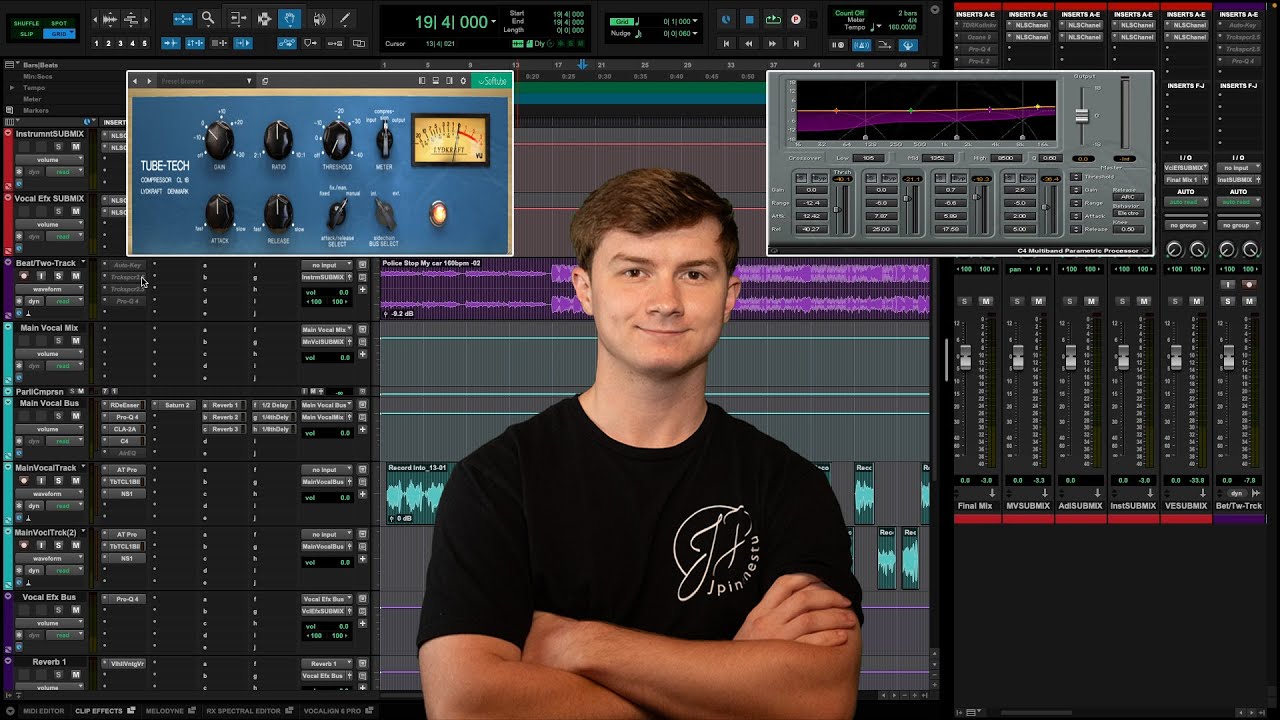
Task: Mute the Beat/Two-Track track
Action: 76,276
